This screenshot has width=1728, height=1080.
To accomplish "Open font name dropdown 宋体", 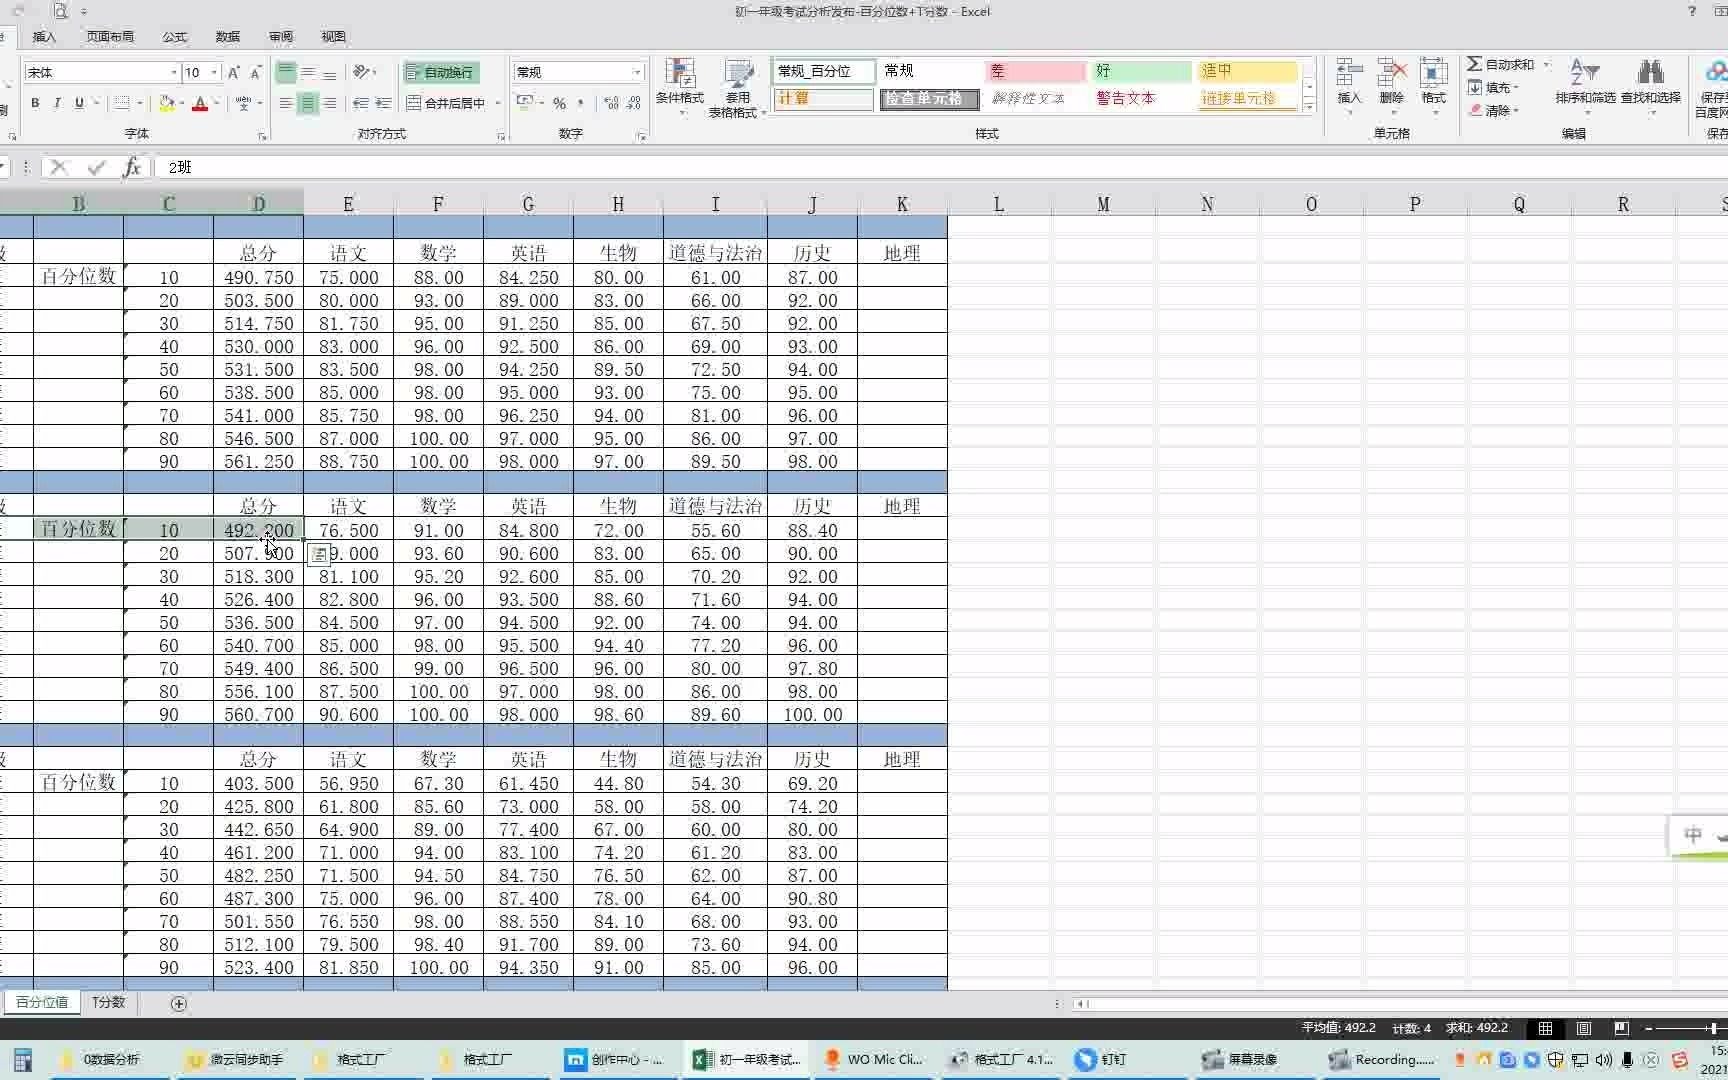I will tap(174, 72).
